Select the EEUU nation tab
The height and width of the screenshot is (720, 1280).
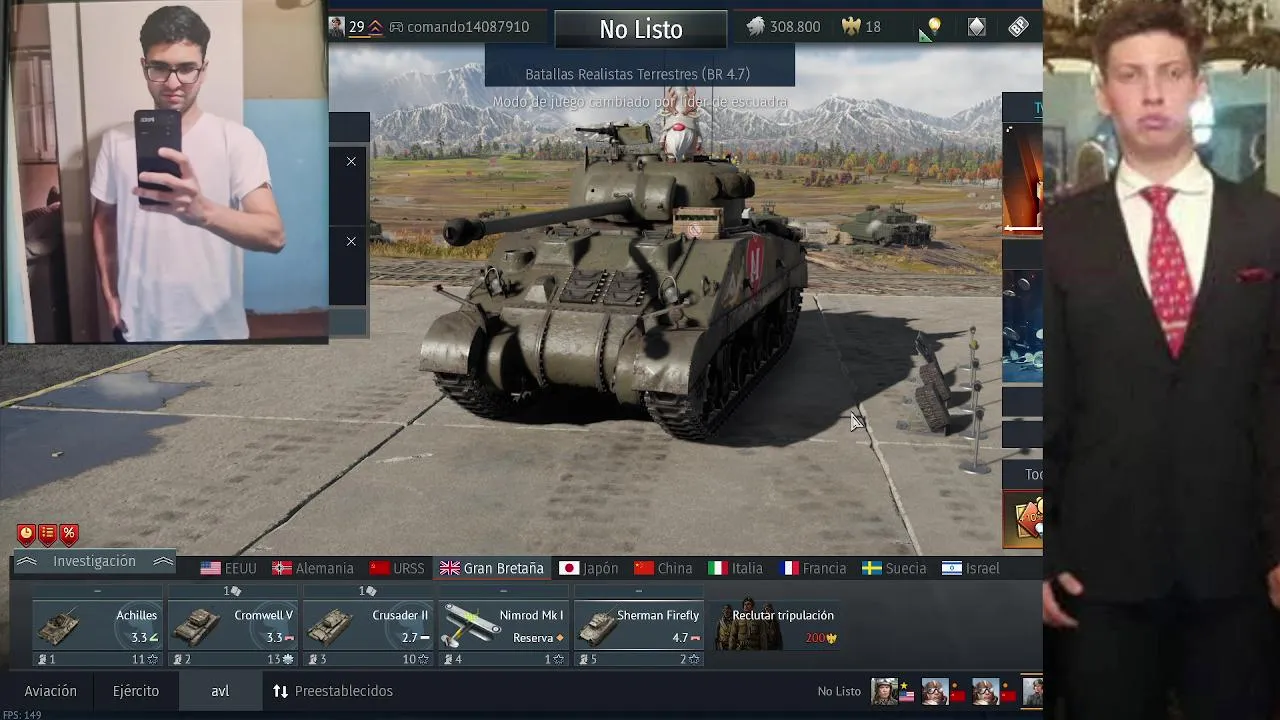229,568
